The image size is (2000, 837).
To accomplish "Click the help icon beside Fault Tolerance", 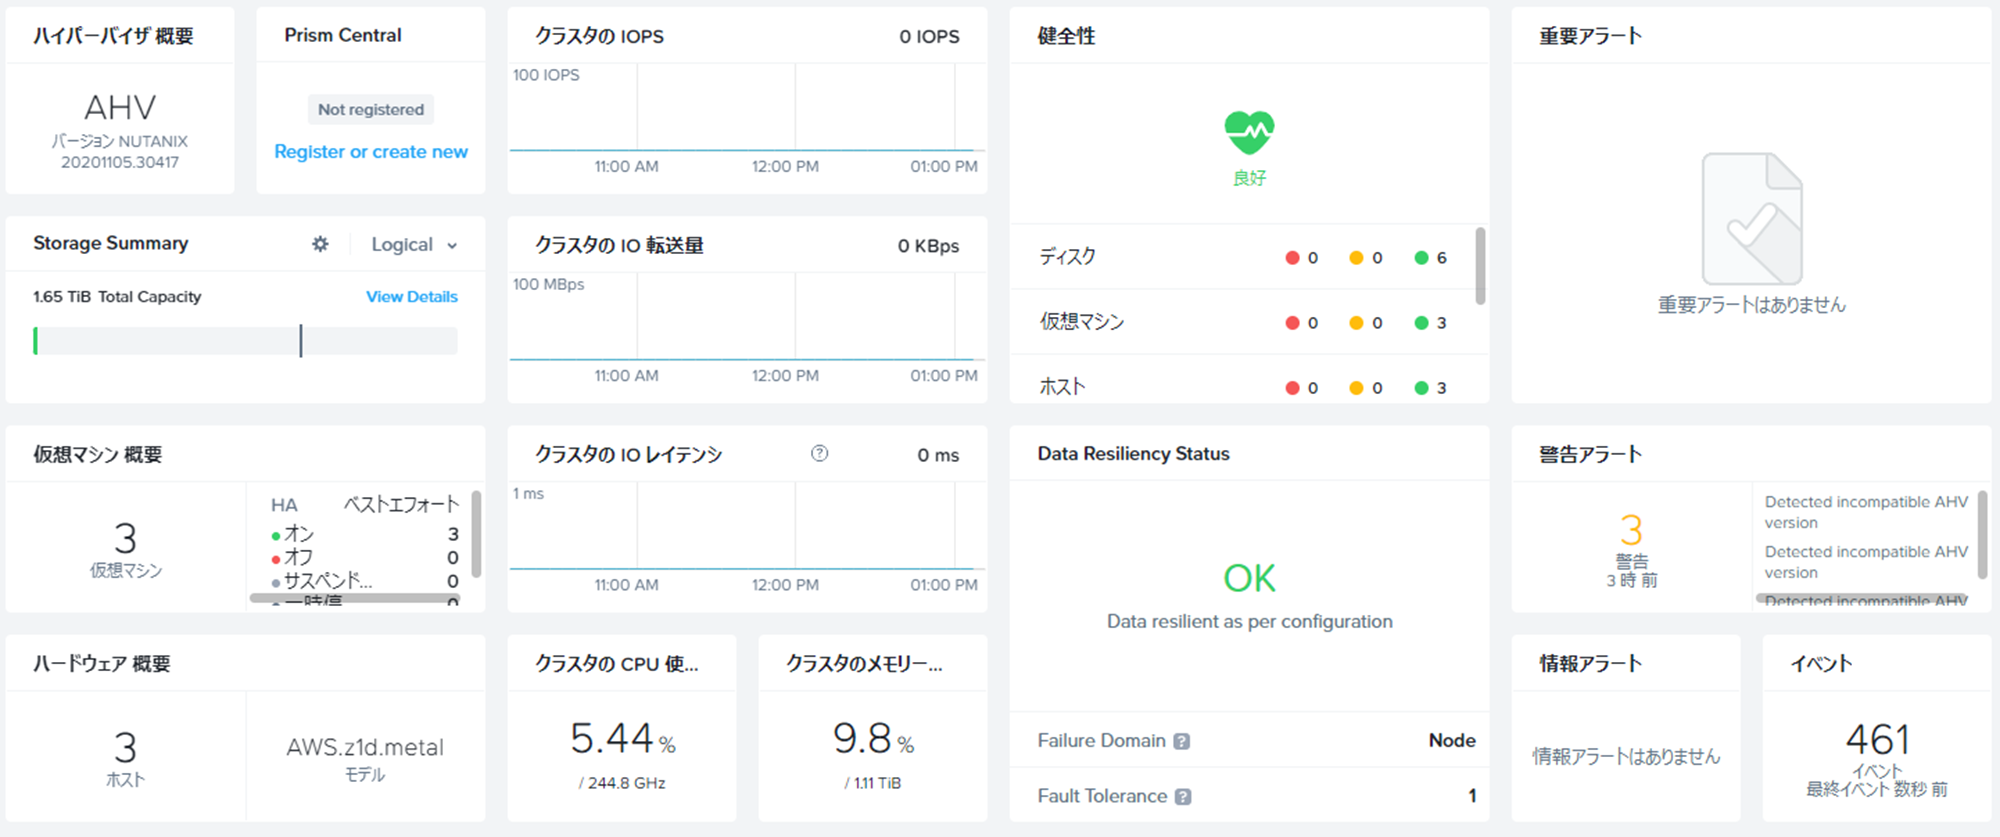I will (1183, 797).
